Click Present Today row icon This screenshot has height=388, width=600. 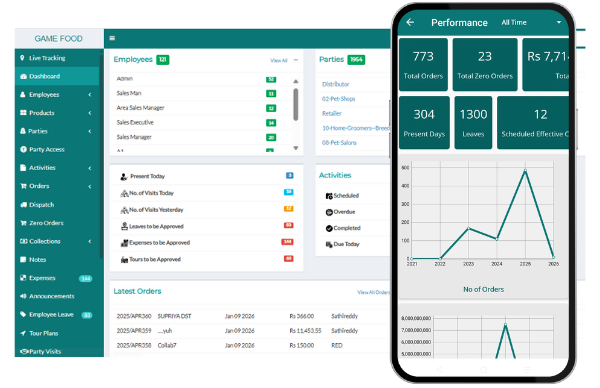124,176
